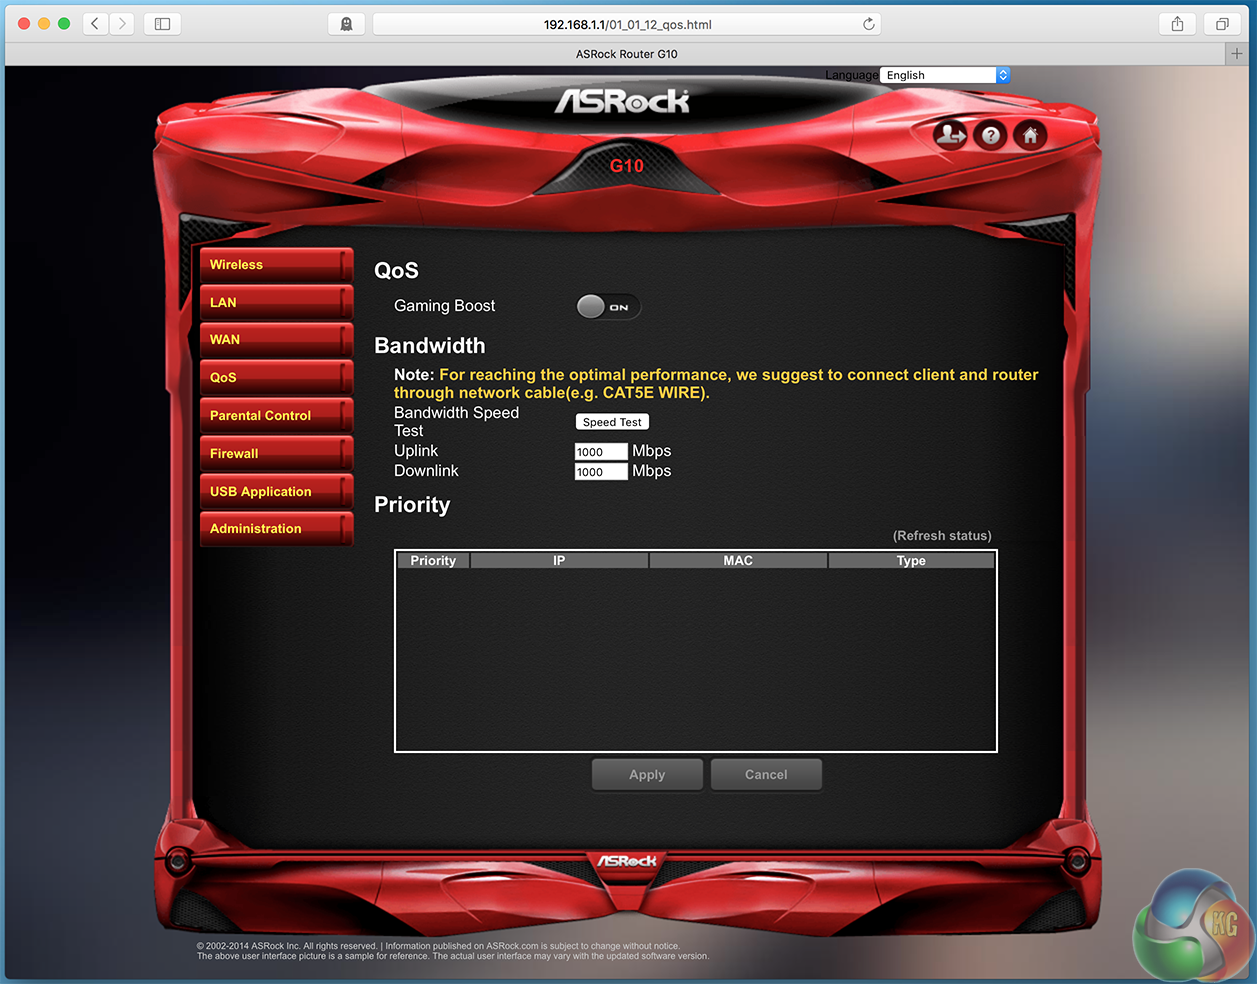Viewport: 1257px width, 984px height.
Task: Click the Cancel button
Action: 766,775
